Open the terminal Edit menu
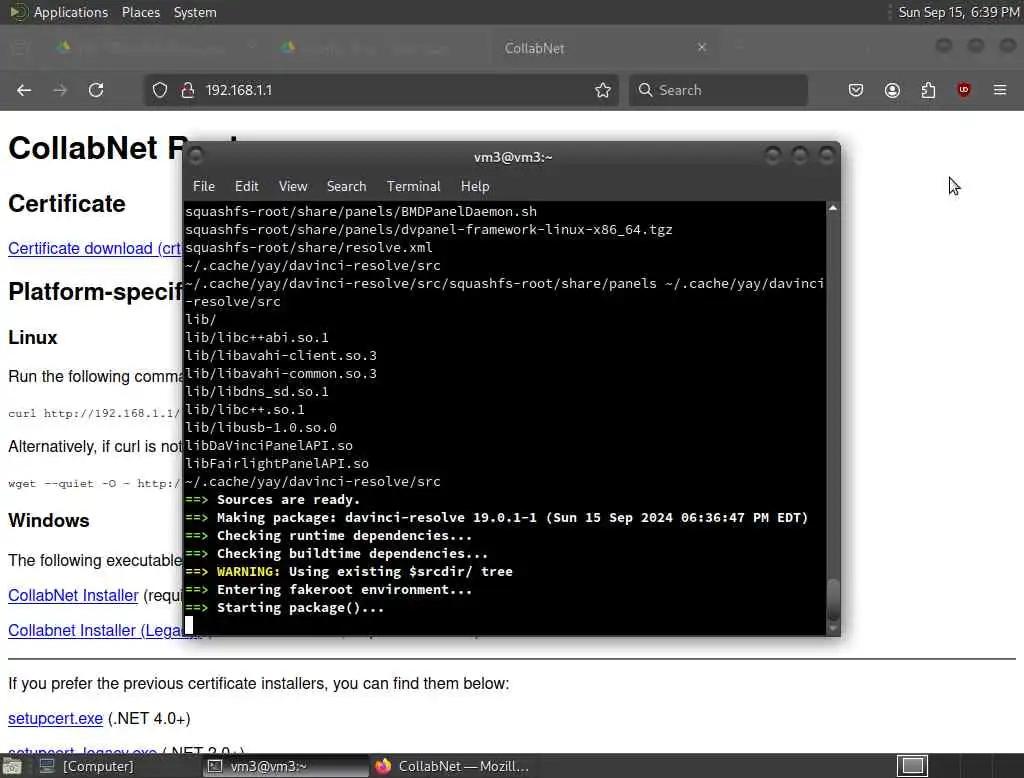1024x778 pixels. [246, 186]
